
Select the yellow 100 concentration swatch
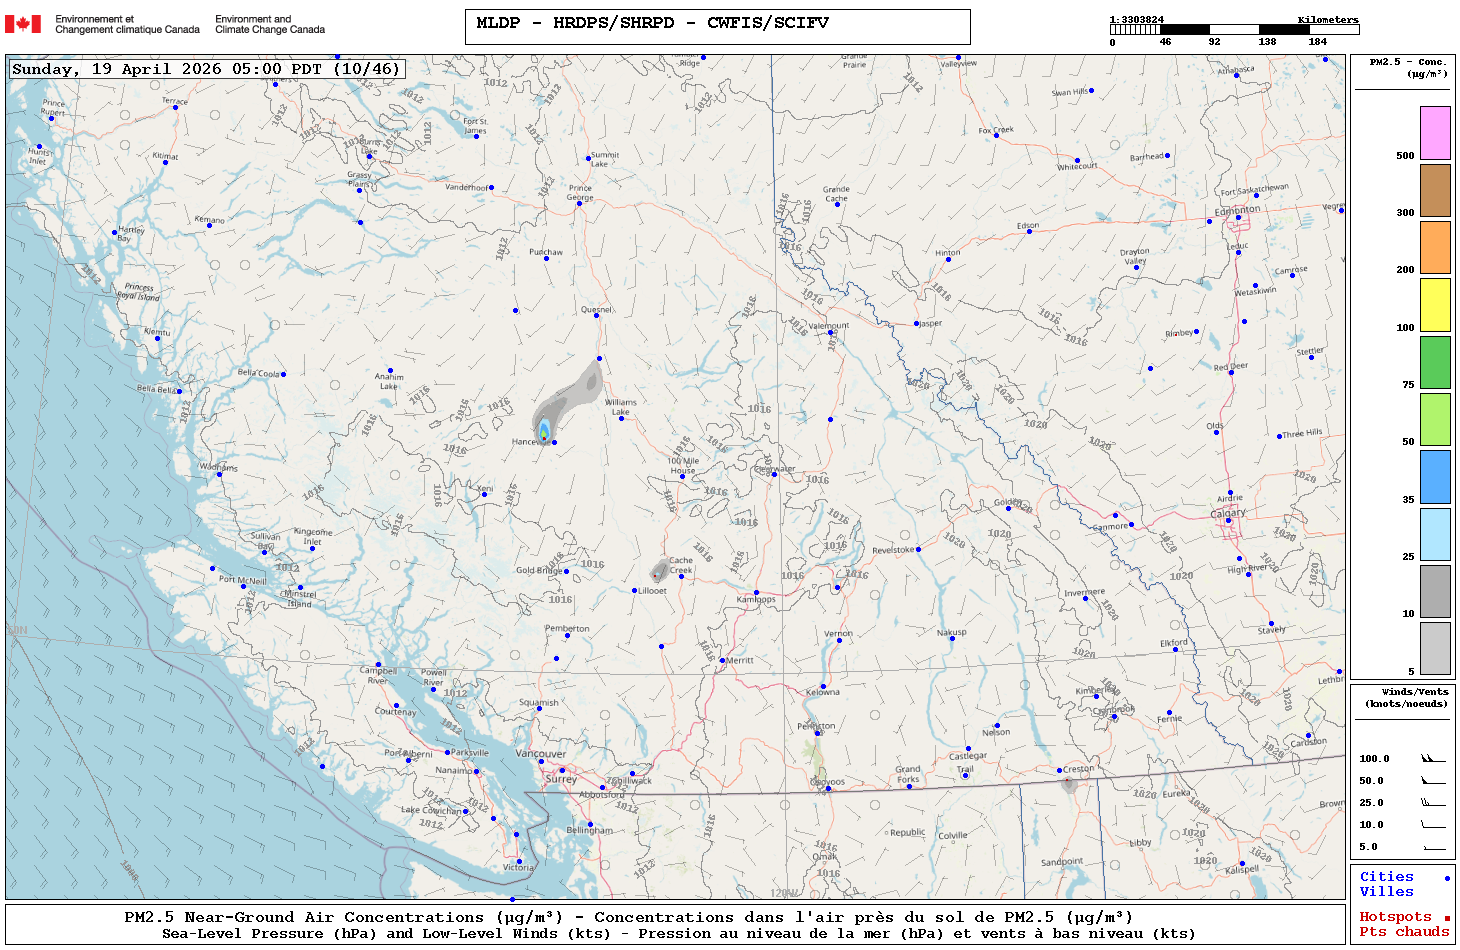[1435, 305]
